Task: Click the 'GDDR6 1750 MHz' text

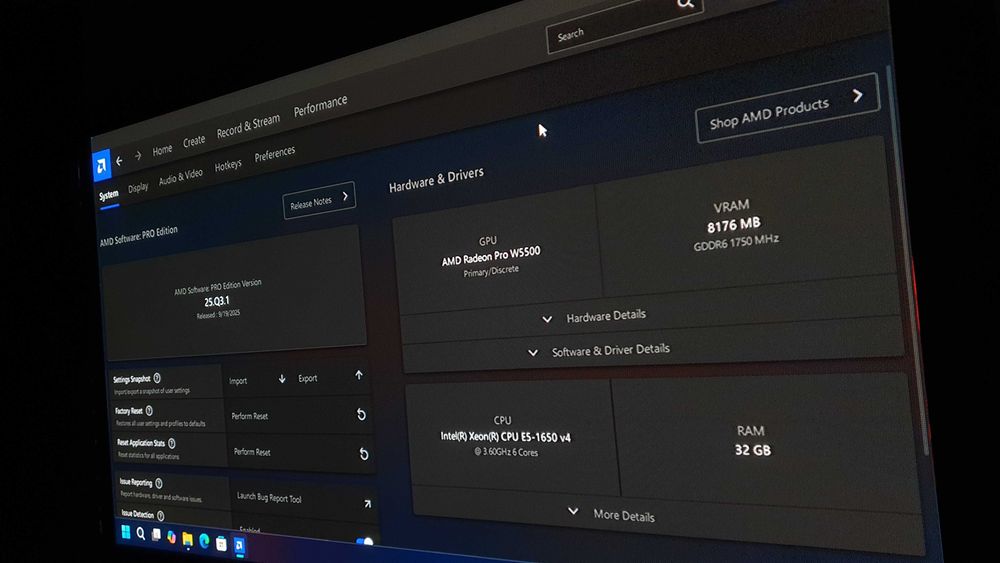Action: coord(736,242)
